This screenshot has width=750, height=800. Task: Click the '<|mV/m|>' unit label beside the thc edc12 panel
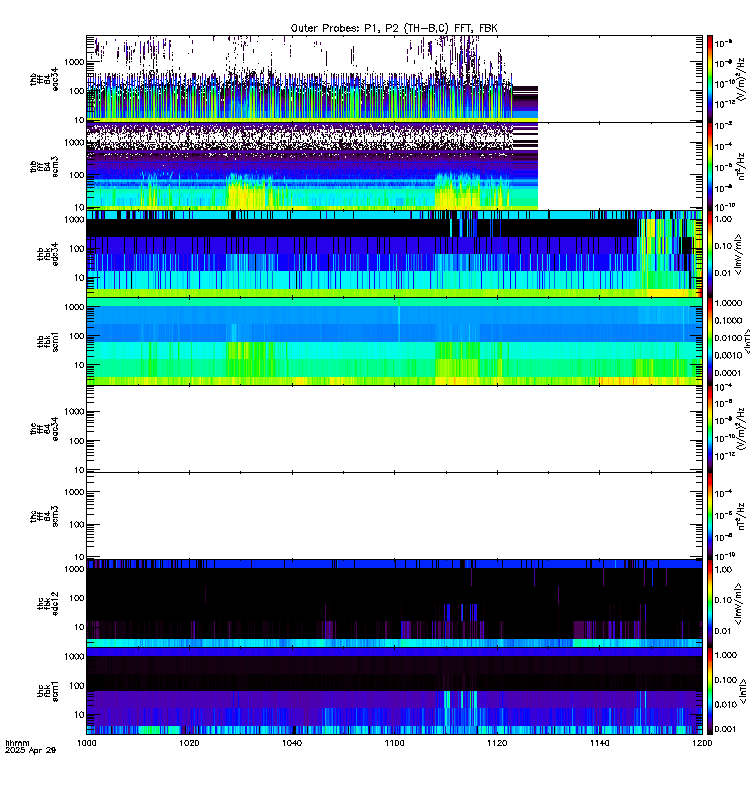click(738, 604)
